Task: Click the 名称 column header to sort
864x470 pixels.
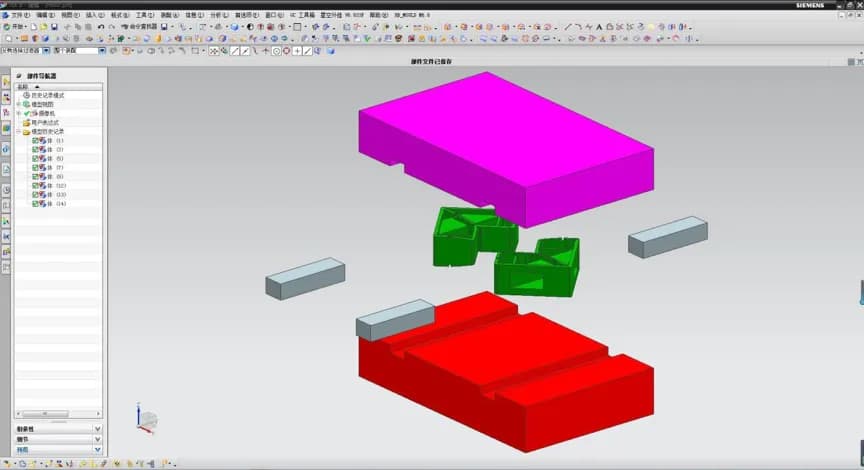Action: [x=58, y=87]
